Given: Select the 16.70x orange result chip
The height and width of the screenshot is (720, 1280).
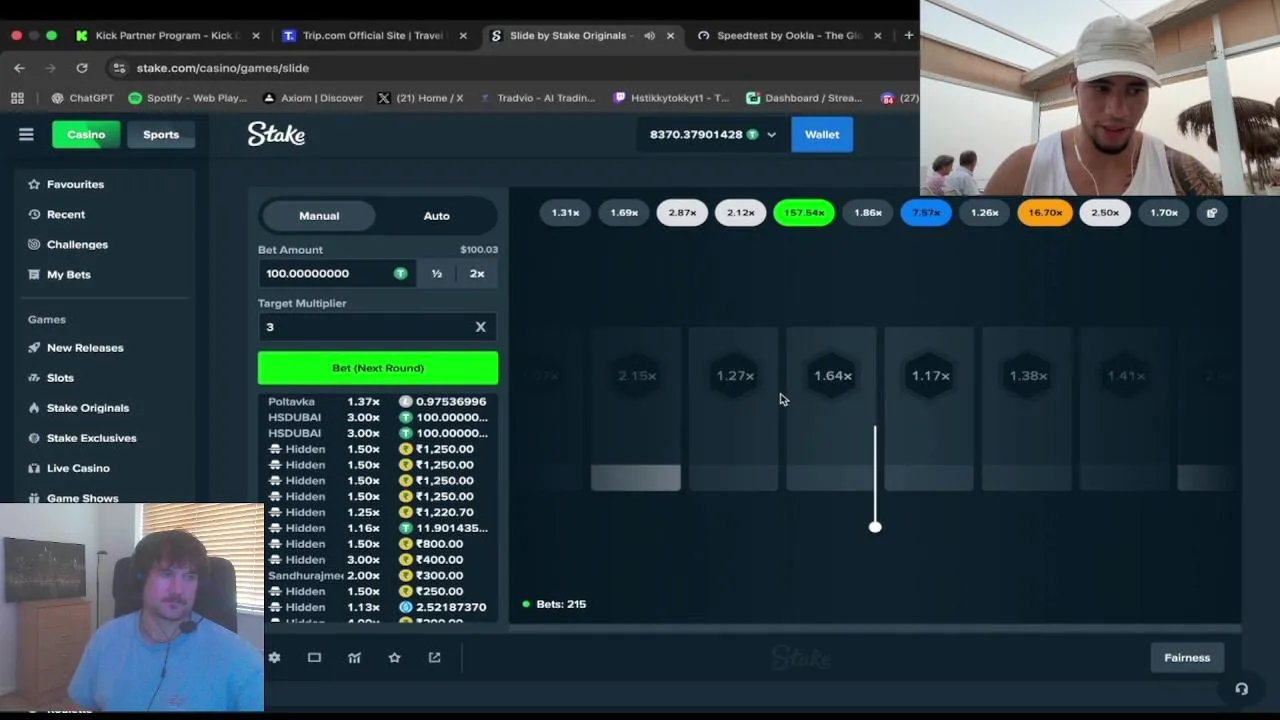Looking at the screenshot, I should tap(1045, 212).
